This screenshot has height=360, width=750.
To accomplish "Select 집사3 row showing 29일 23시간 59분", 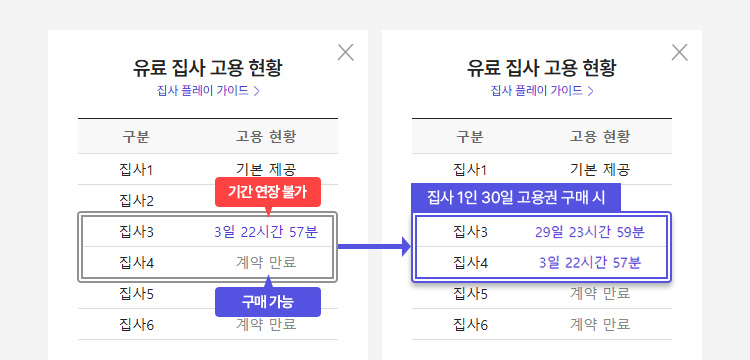I will click(x=541, y=232).
